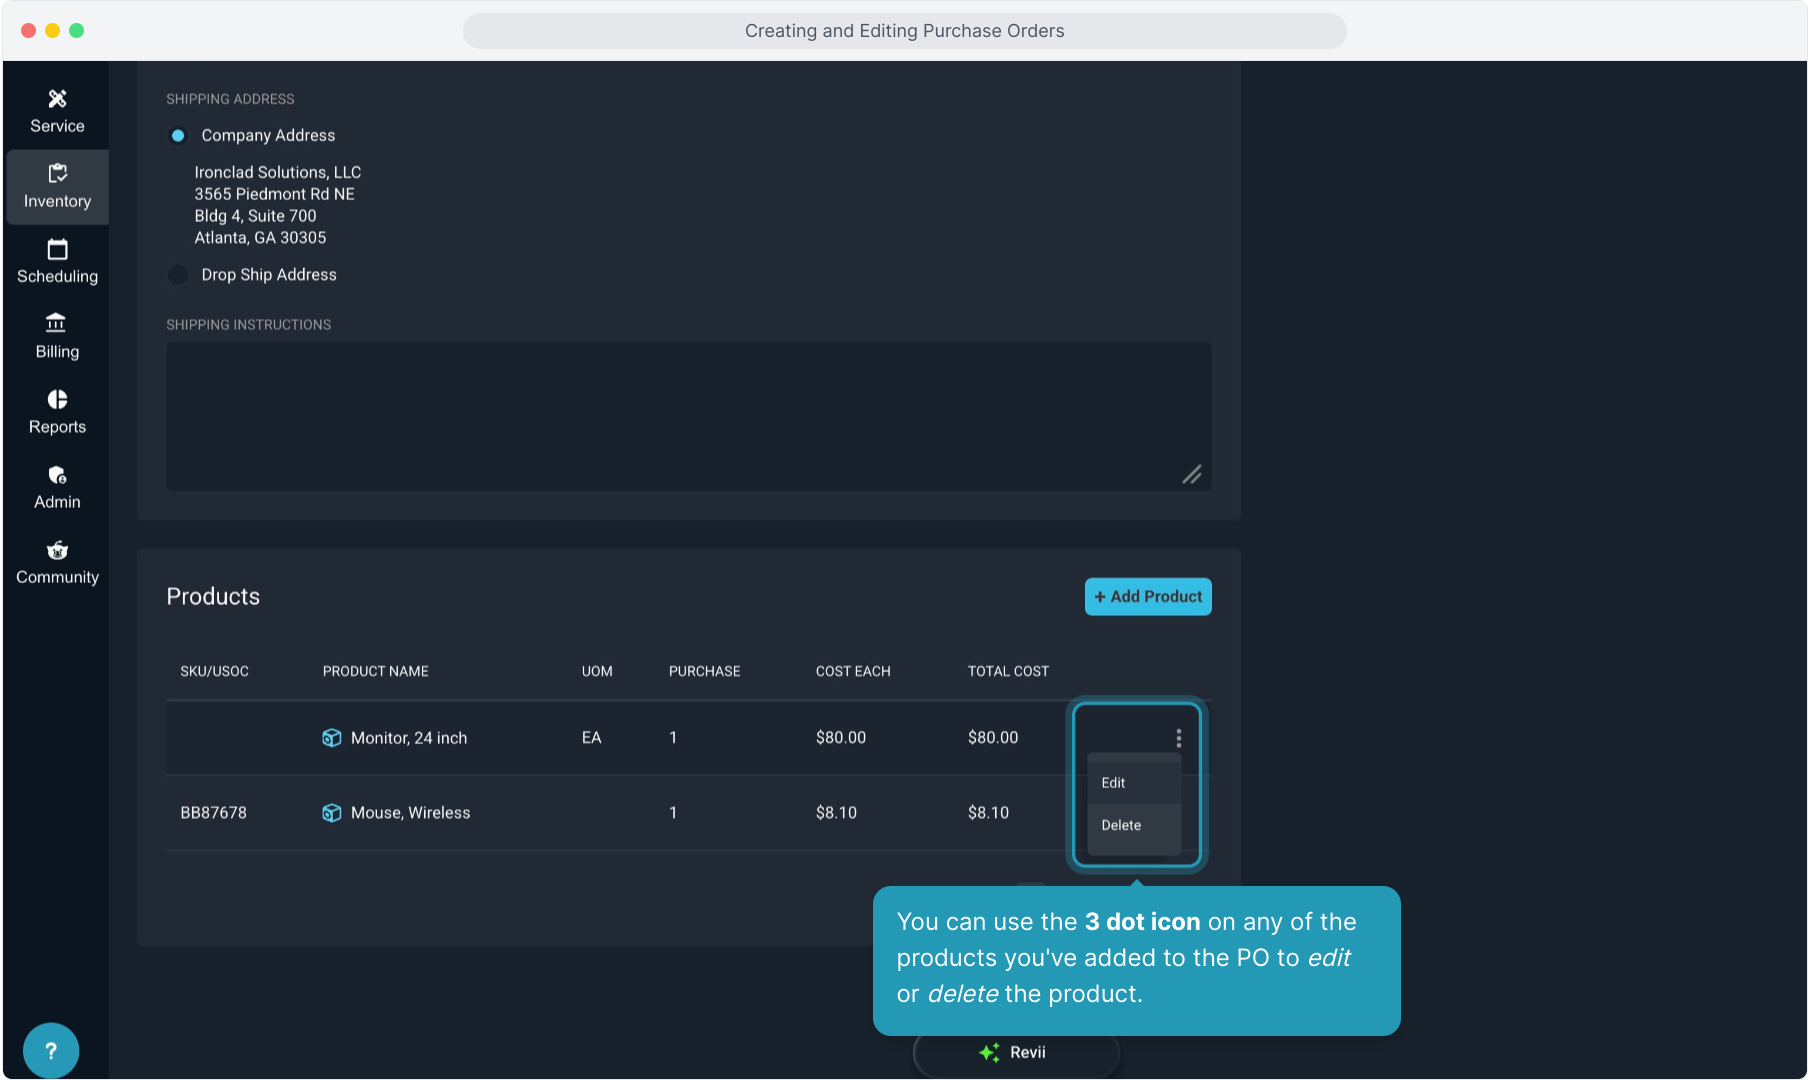Choose Delete from the product menu
Viewport: 1810px width, 1080px height.
tap(1121, 826)
